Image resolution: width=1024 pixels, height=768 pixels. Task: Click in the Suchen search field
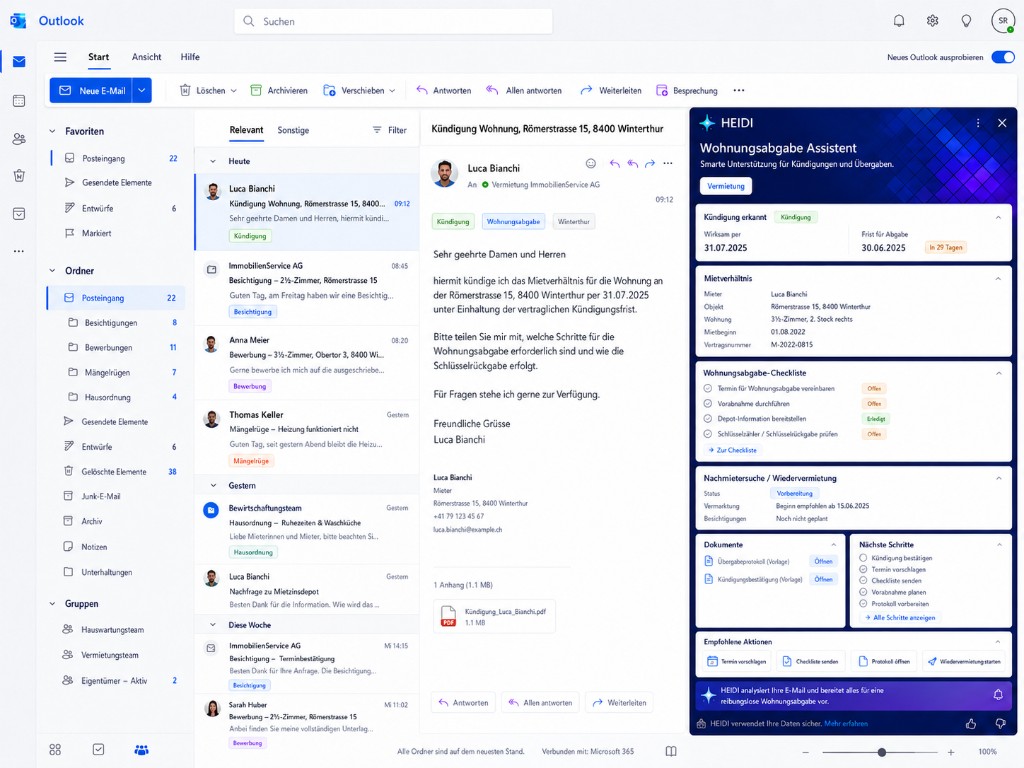(393, 21)
